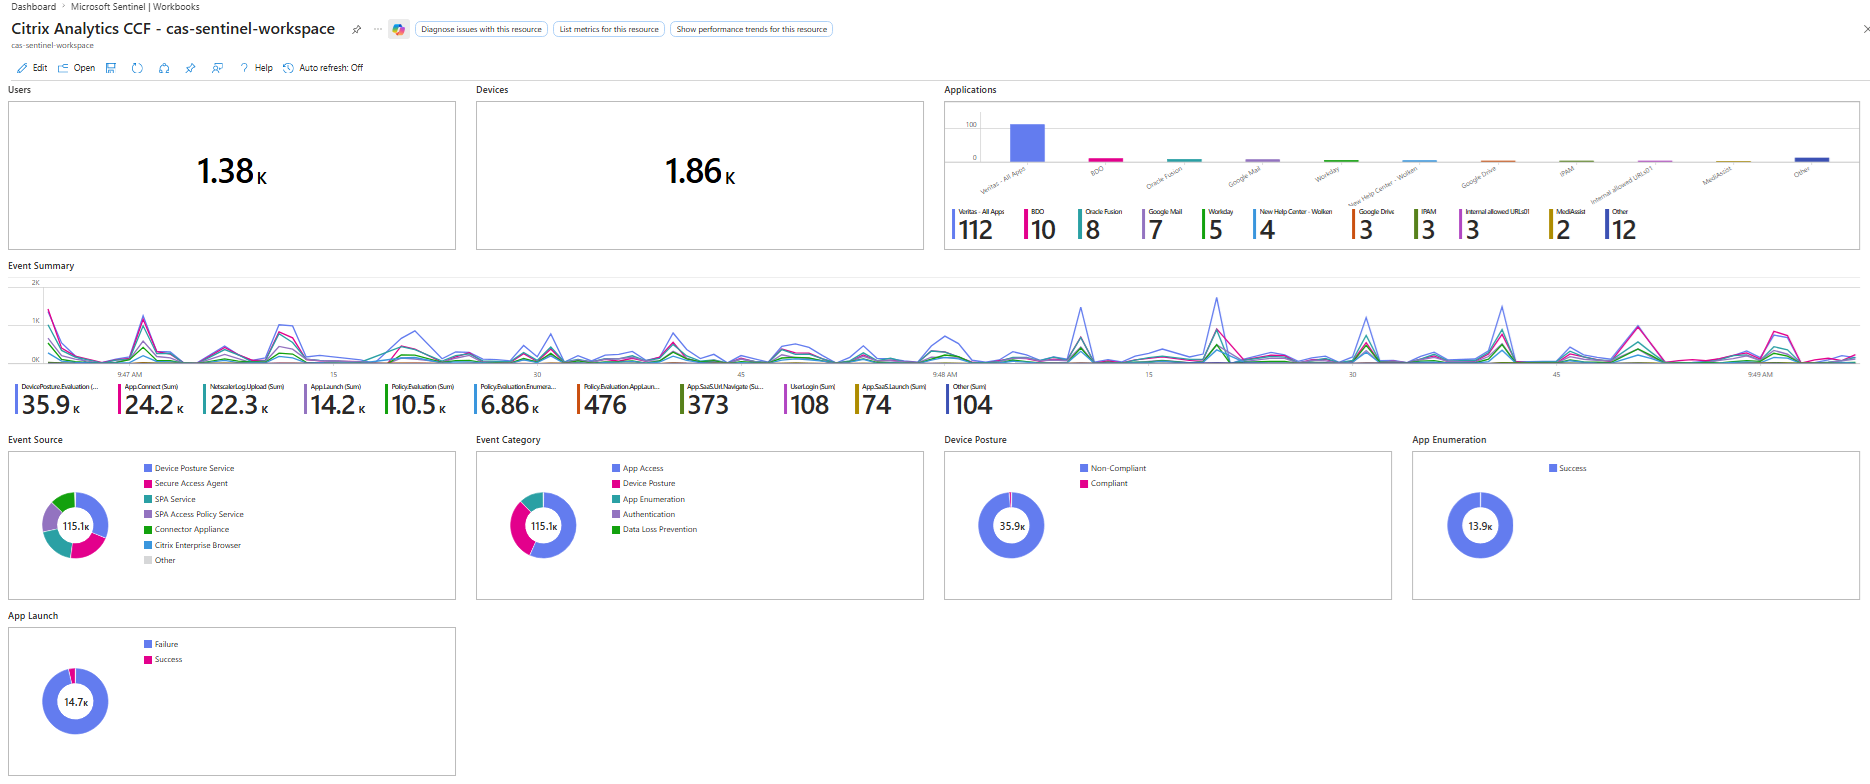Toggle Device Posture Service legend entry

(x=189, y=468)
